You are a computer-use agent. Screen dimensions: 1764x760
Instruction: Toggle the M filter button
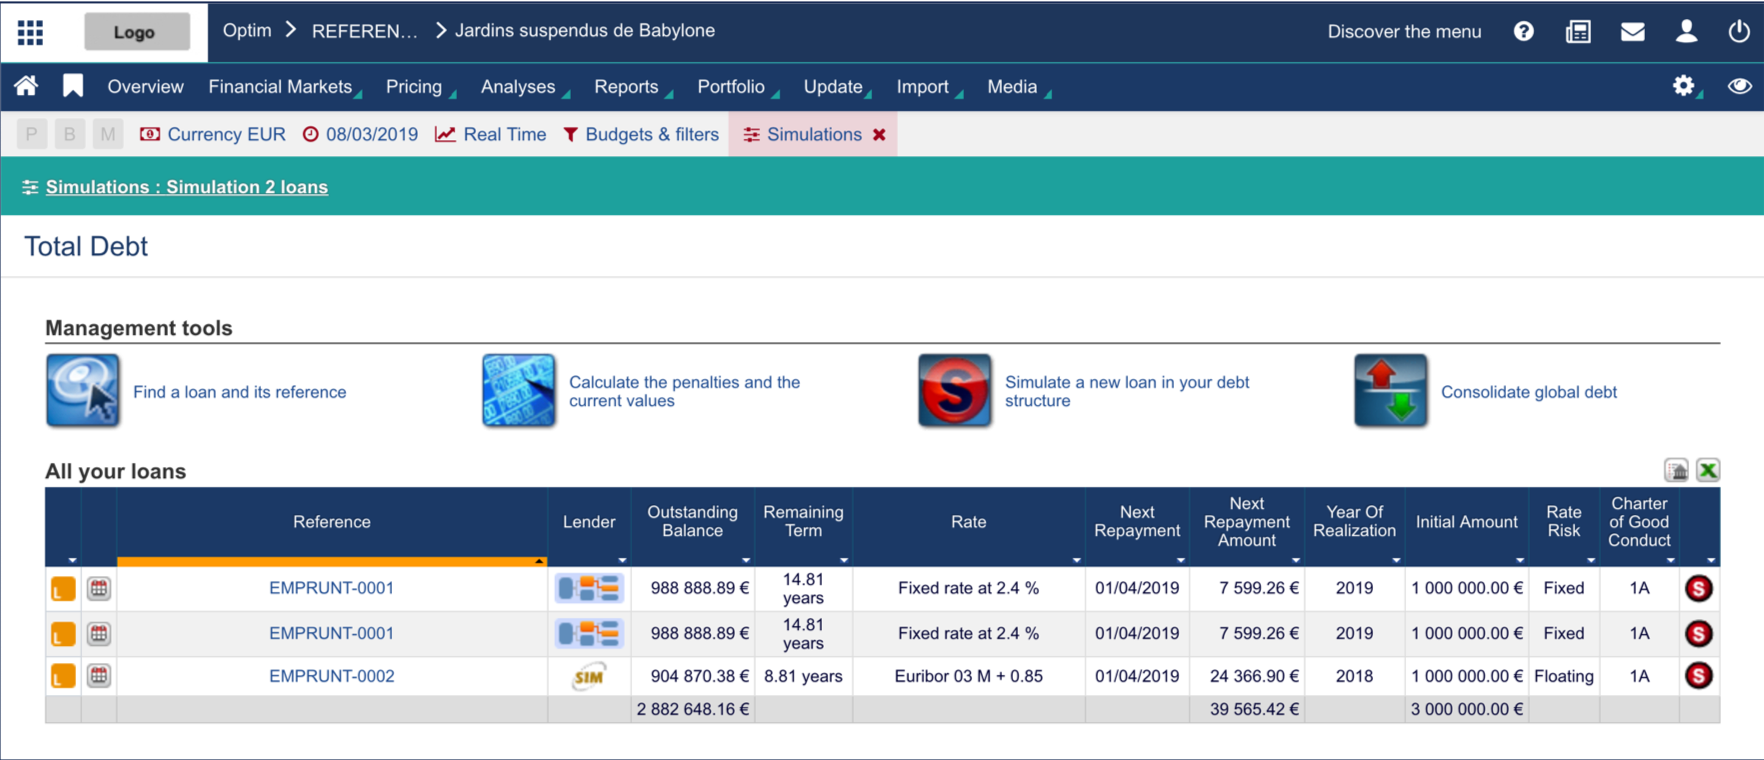tap(107, 134)
